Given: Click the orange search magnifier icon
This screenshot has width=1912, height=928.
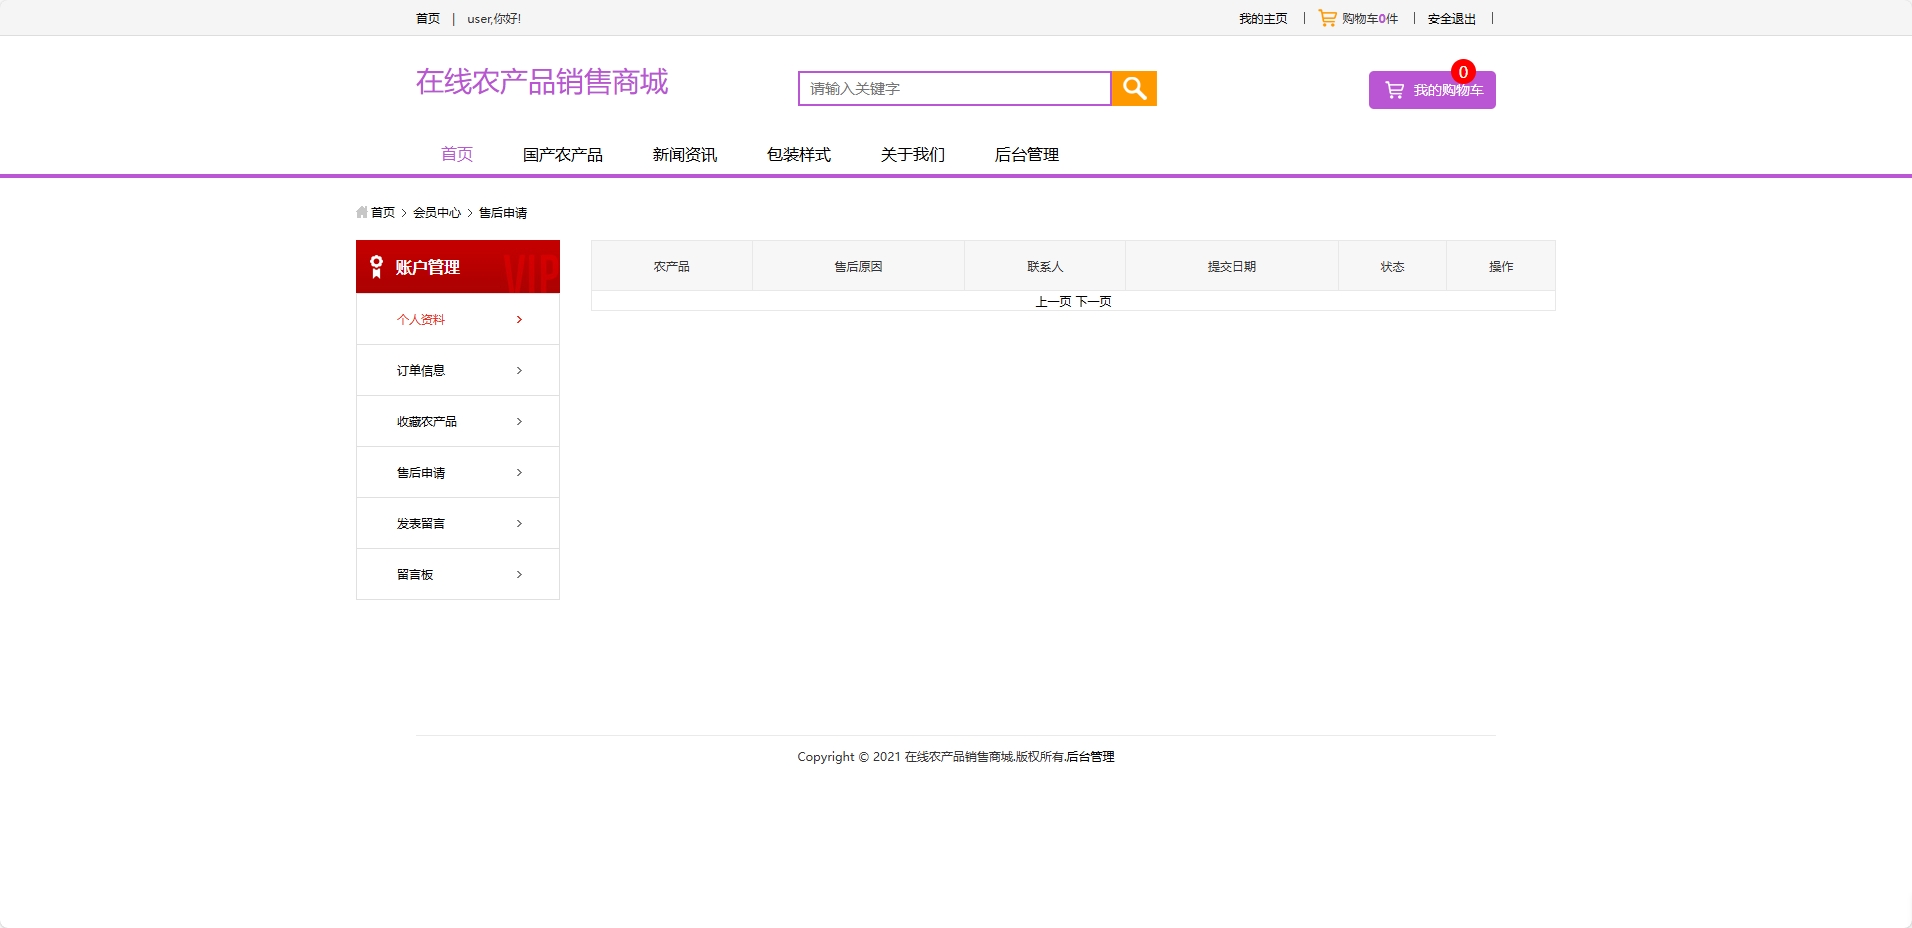Looking at the screenshot, I should click(x=1133, y=88).
